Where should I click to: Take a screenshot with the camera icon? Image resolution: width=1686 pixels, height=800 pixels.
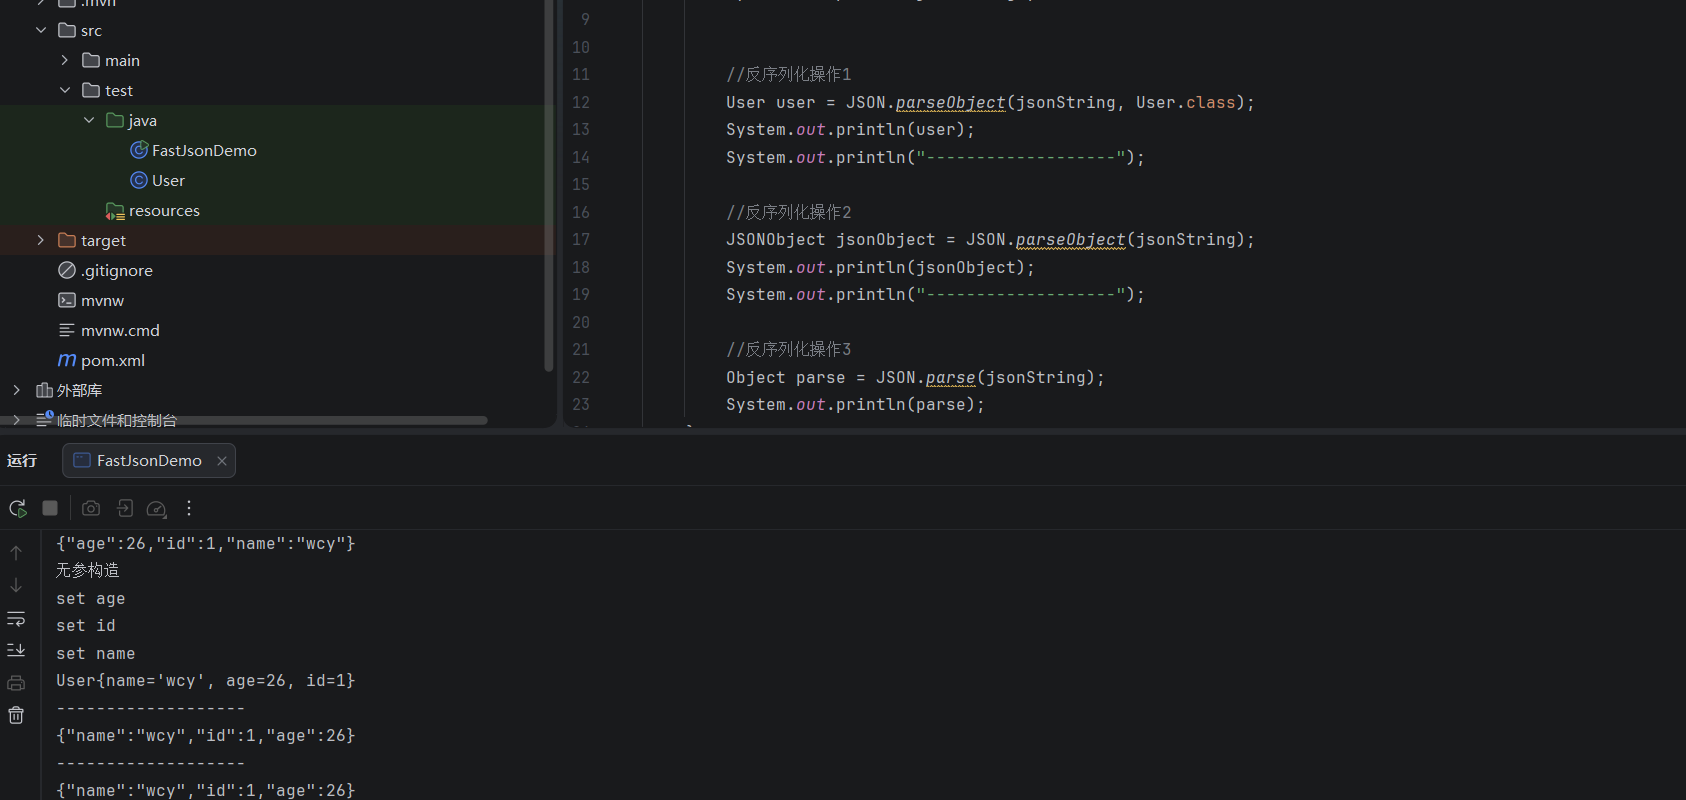coord(91,508)
